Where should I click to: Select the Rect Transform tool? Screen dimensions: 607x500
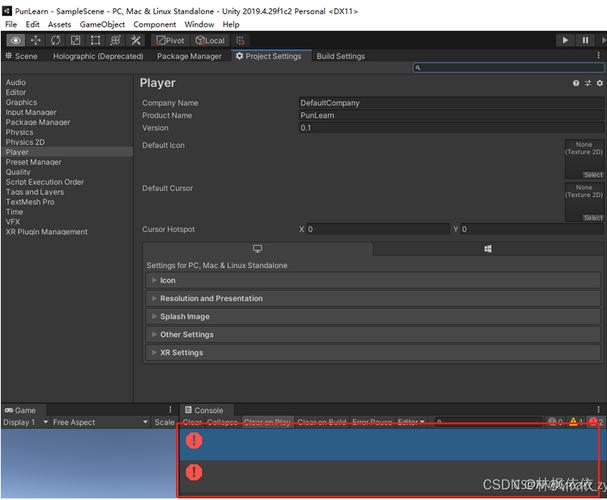[x=95, y=40]
